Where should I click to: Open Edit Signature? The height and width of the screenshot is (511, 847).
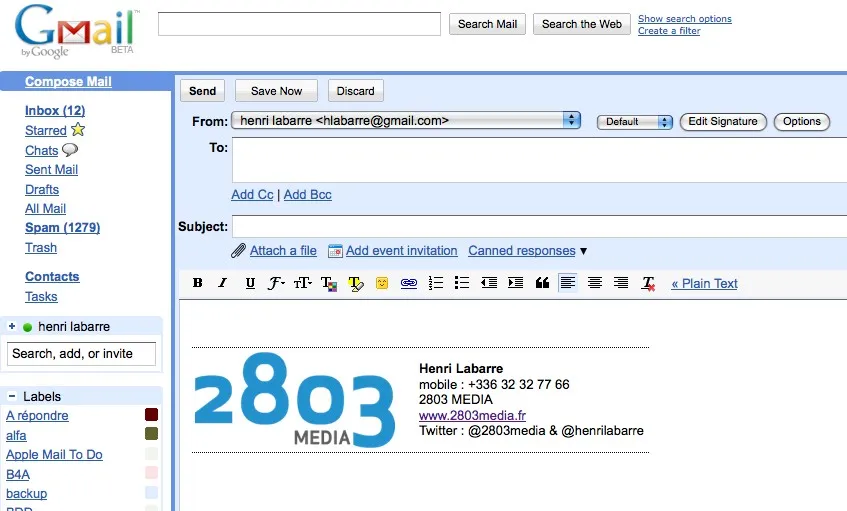(723, 121)
